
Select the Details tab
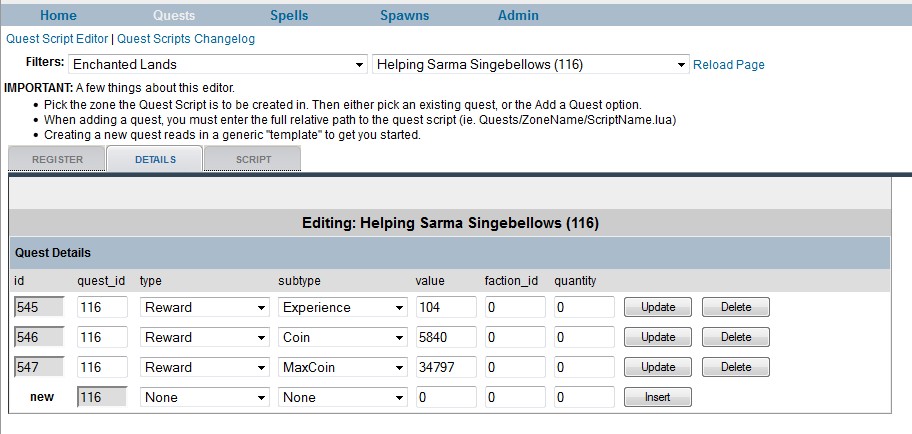[154, 159]
